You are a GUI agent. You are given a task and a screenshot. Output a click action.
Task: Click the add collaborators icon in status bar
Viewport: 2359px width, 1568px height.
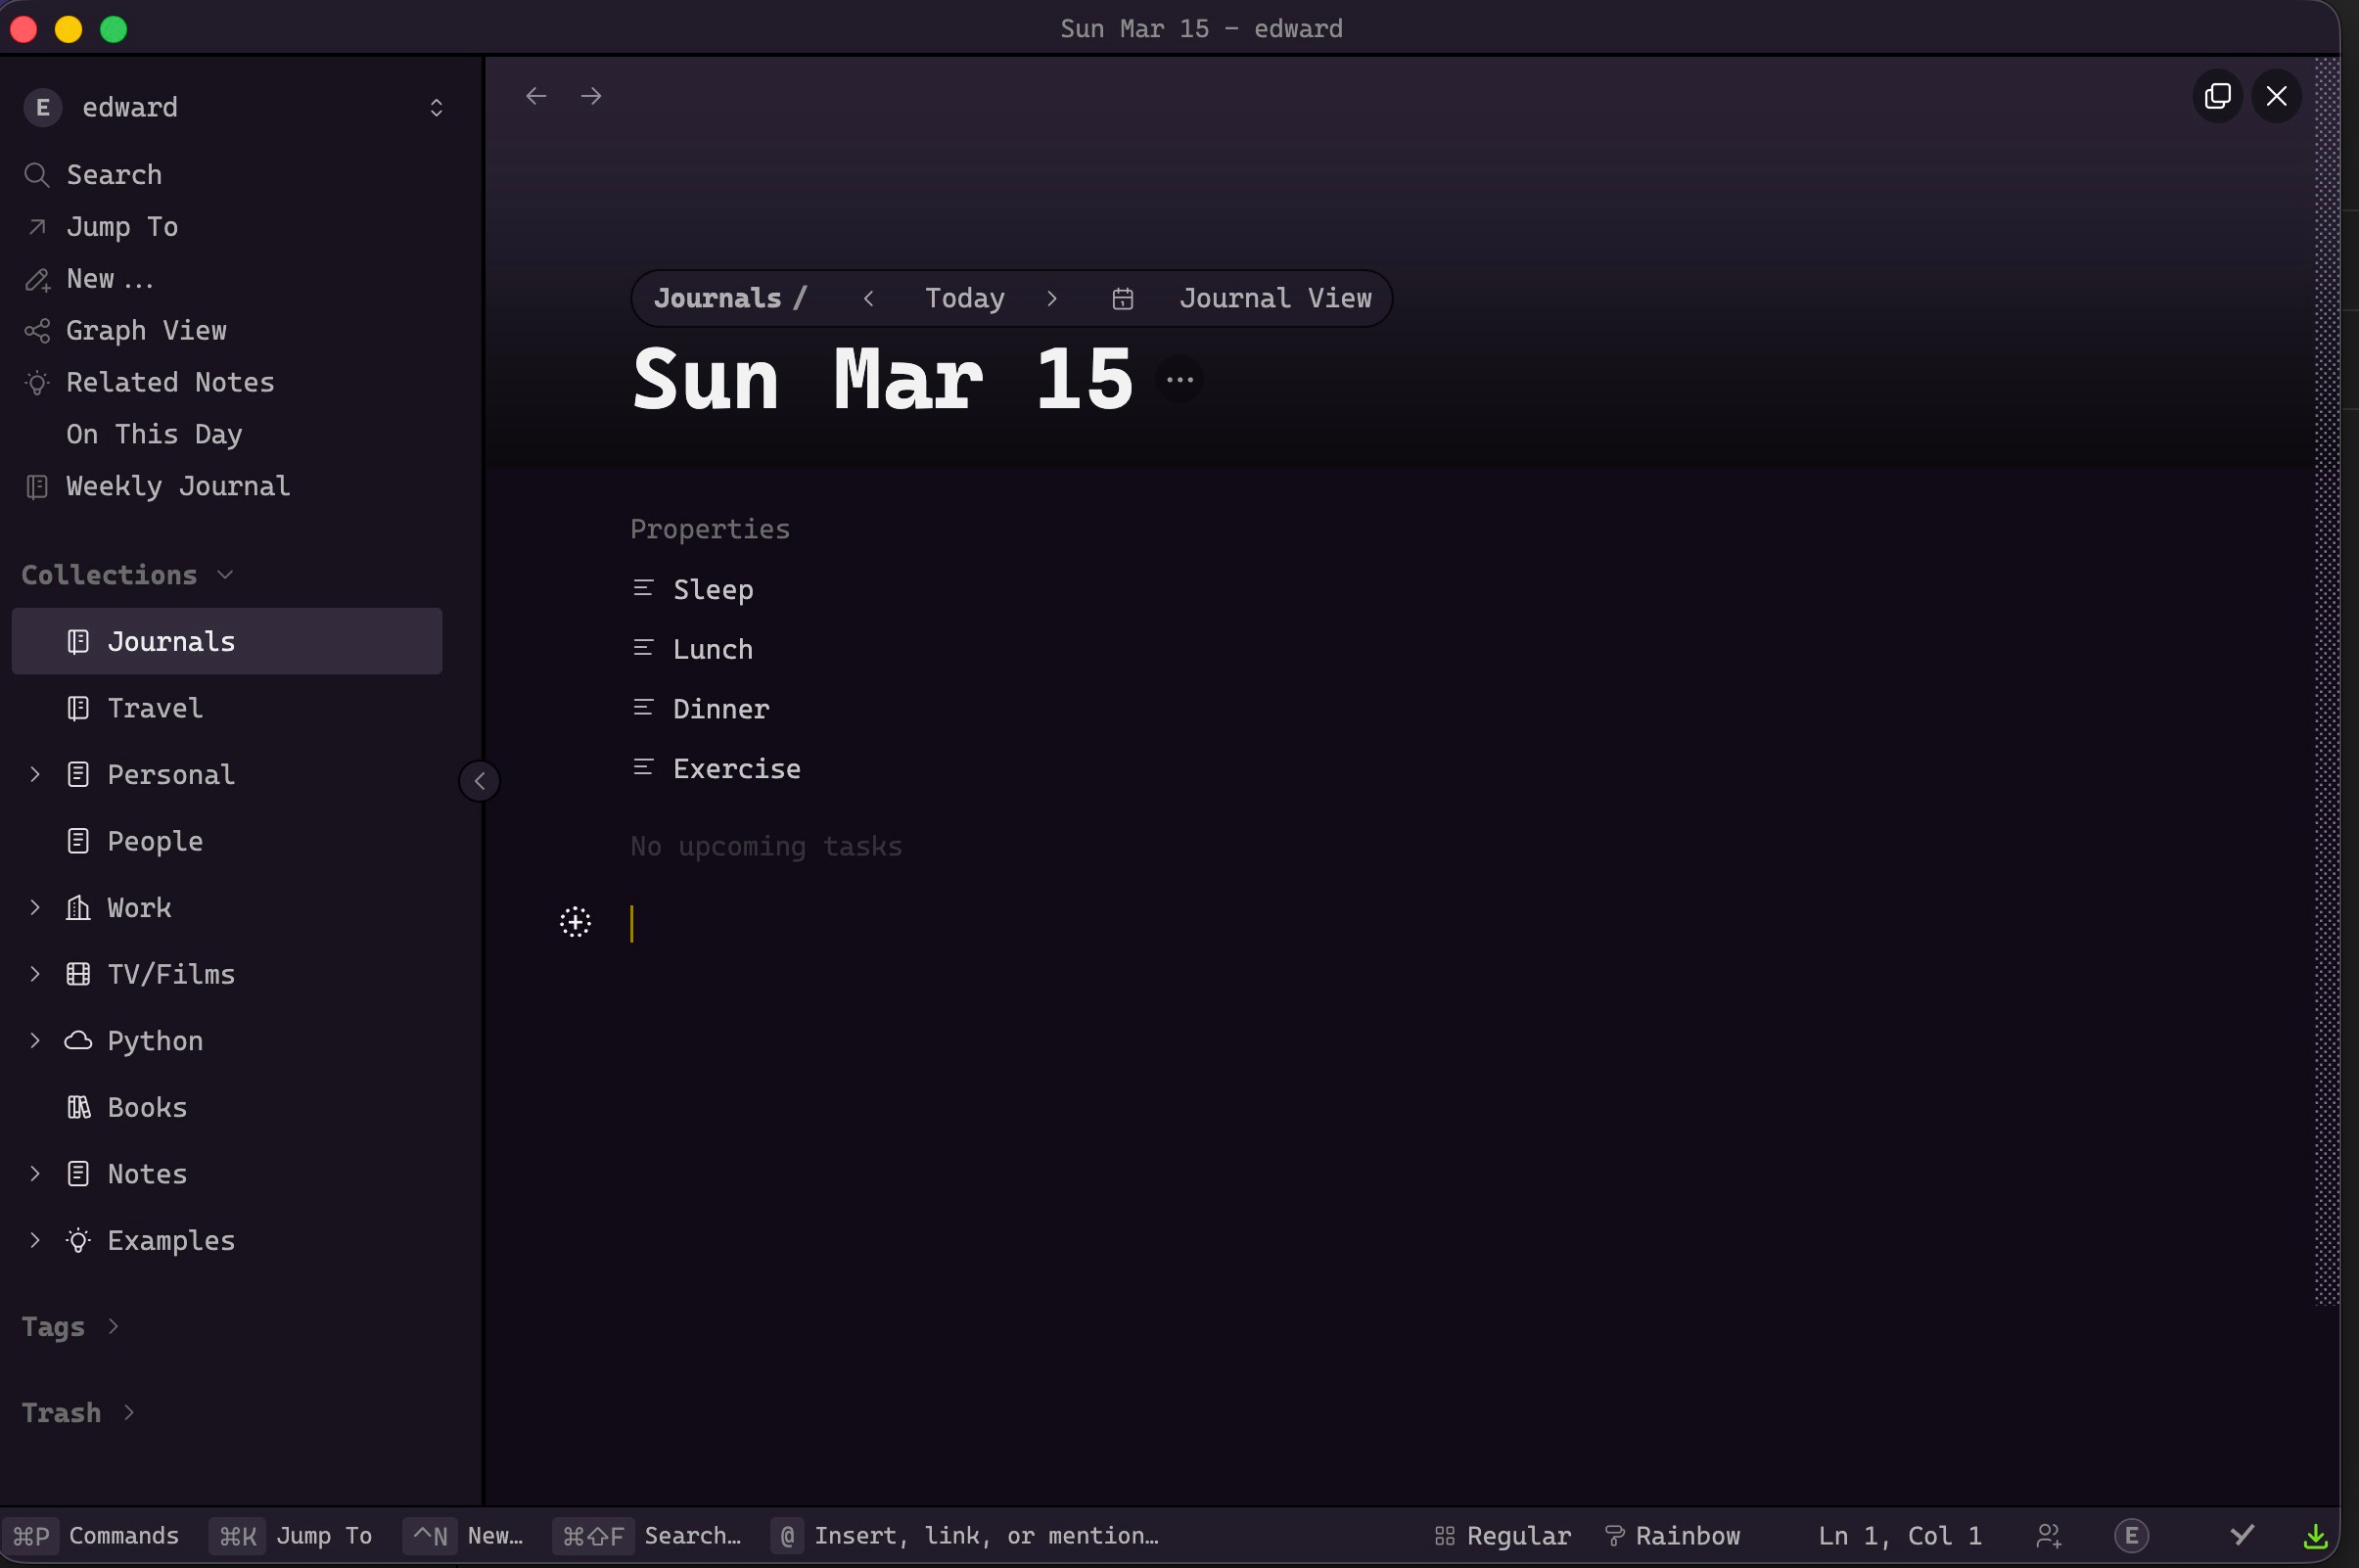(2048, 1535)
